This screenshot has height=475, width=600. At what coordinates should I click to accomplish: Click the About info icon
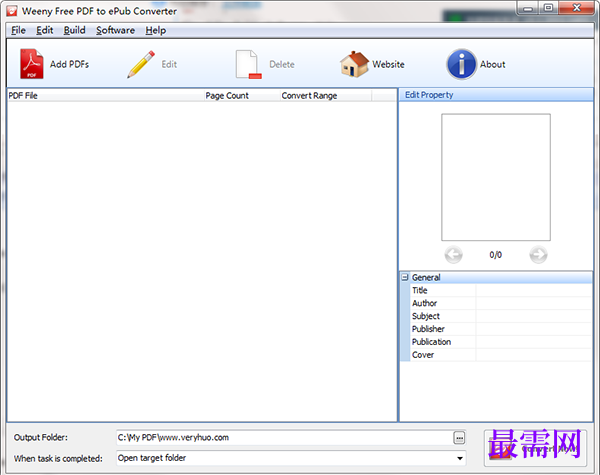(x=461, y=64)
